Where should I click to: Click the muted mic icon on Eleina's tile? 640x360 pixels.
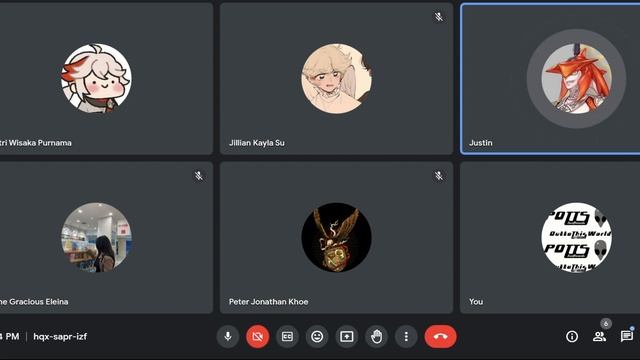199,176
